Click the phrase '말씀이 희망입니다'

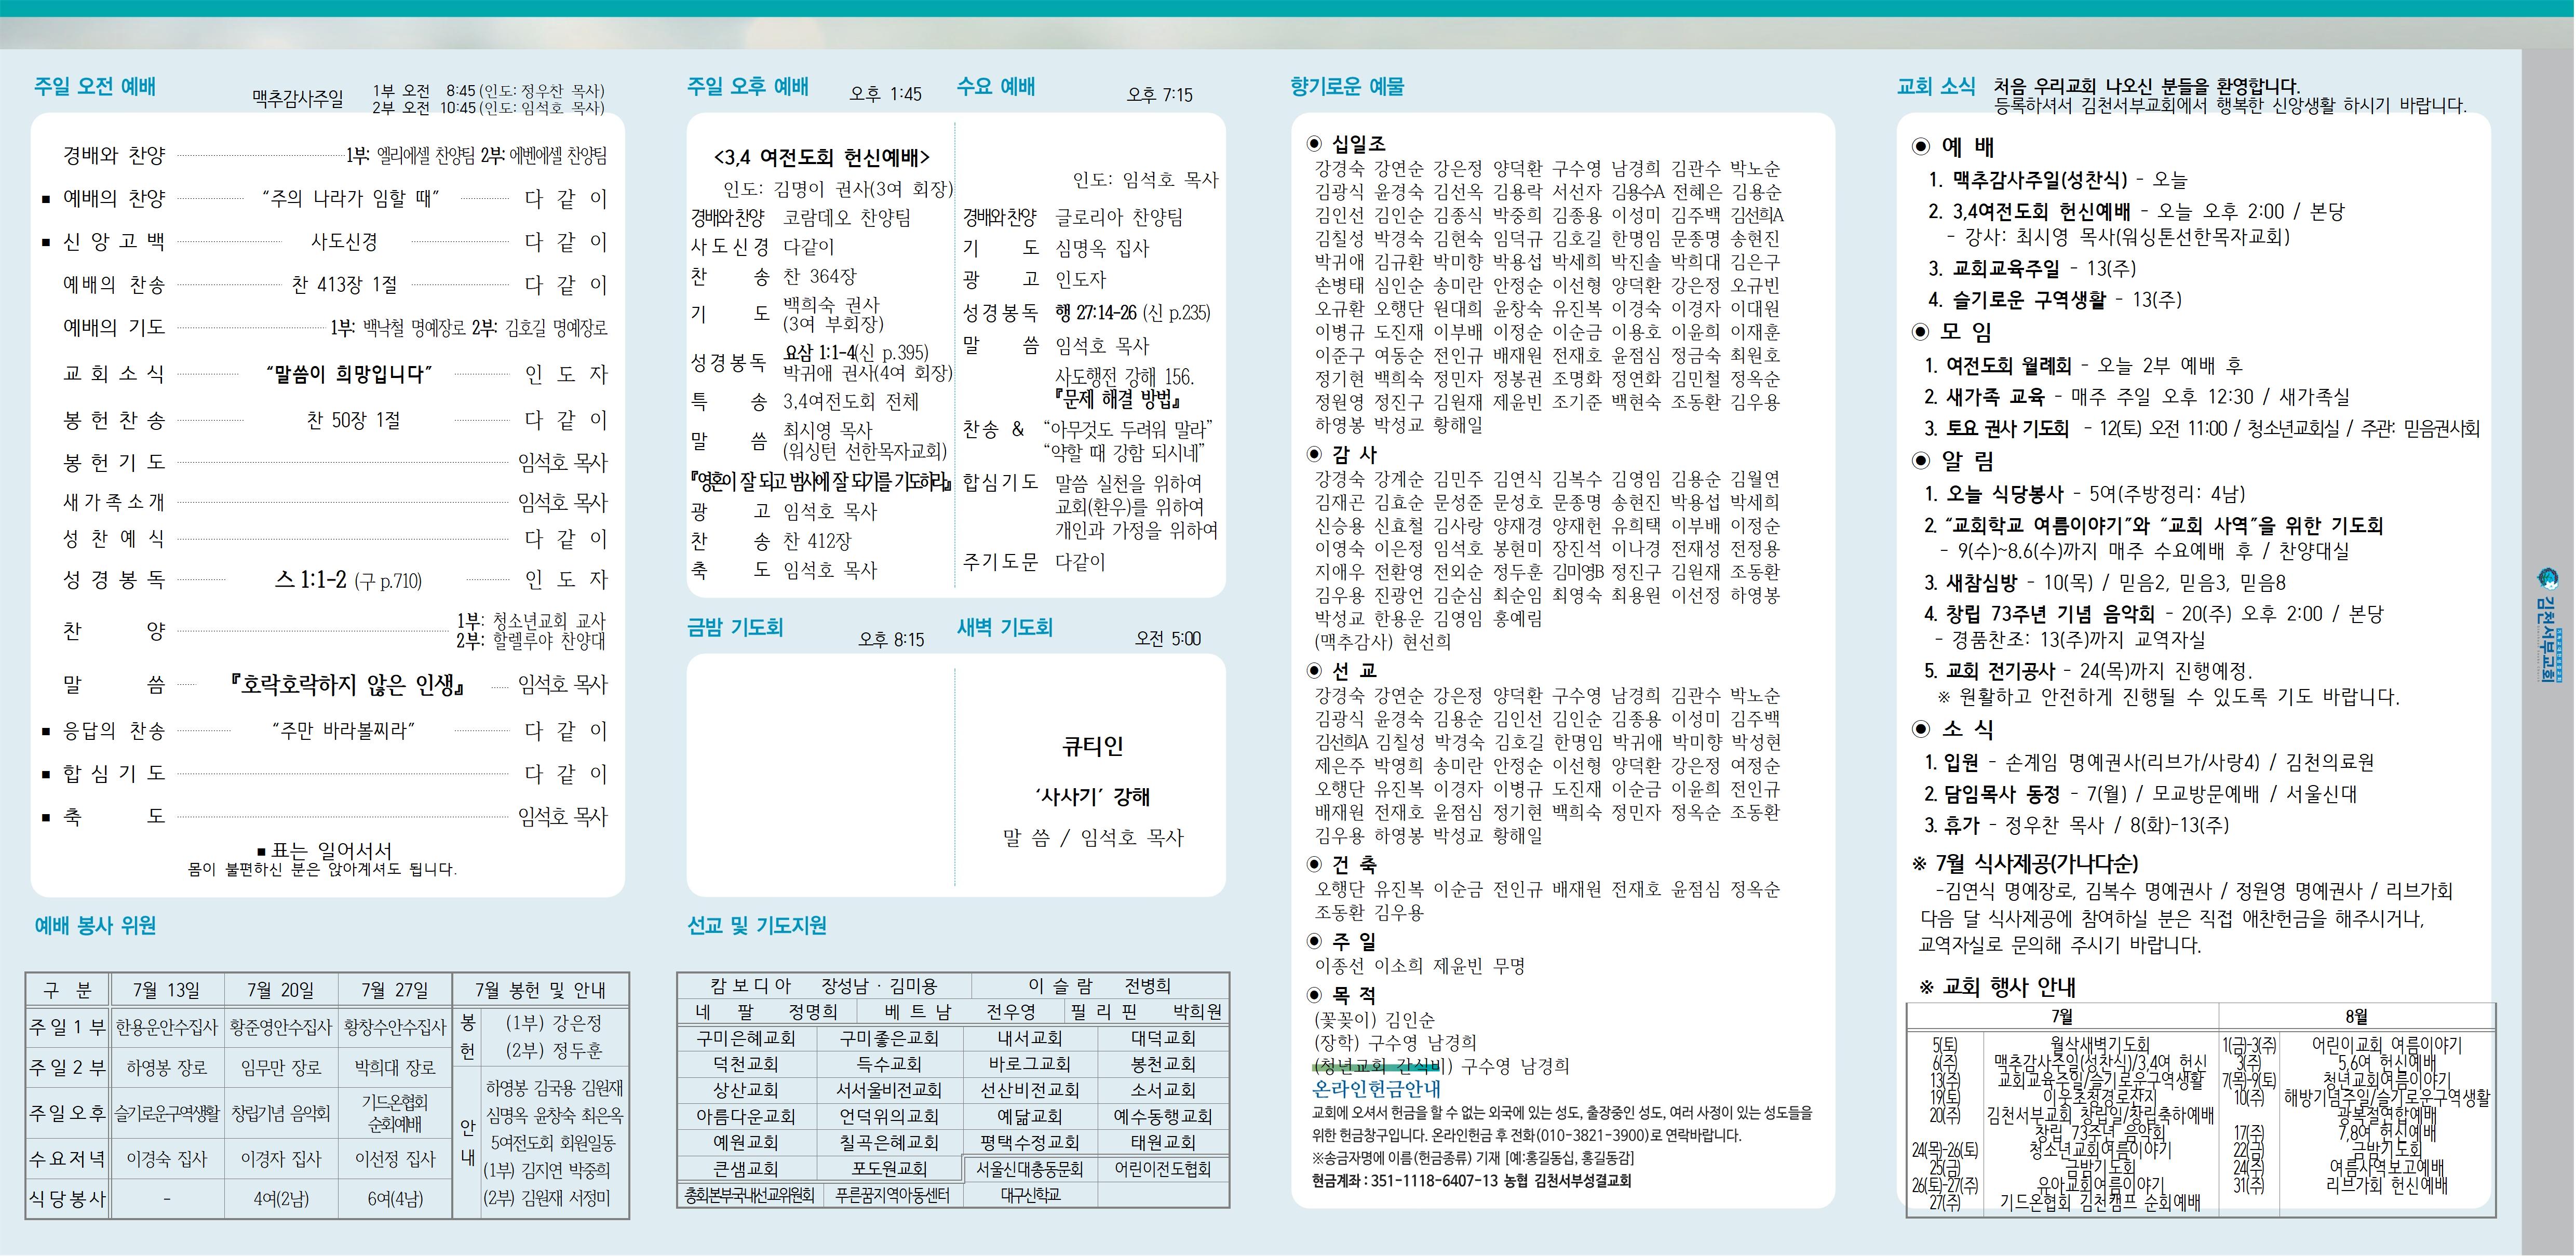(x=348, y=374)
